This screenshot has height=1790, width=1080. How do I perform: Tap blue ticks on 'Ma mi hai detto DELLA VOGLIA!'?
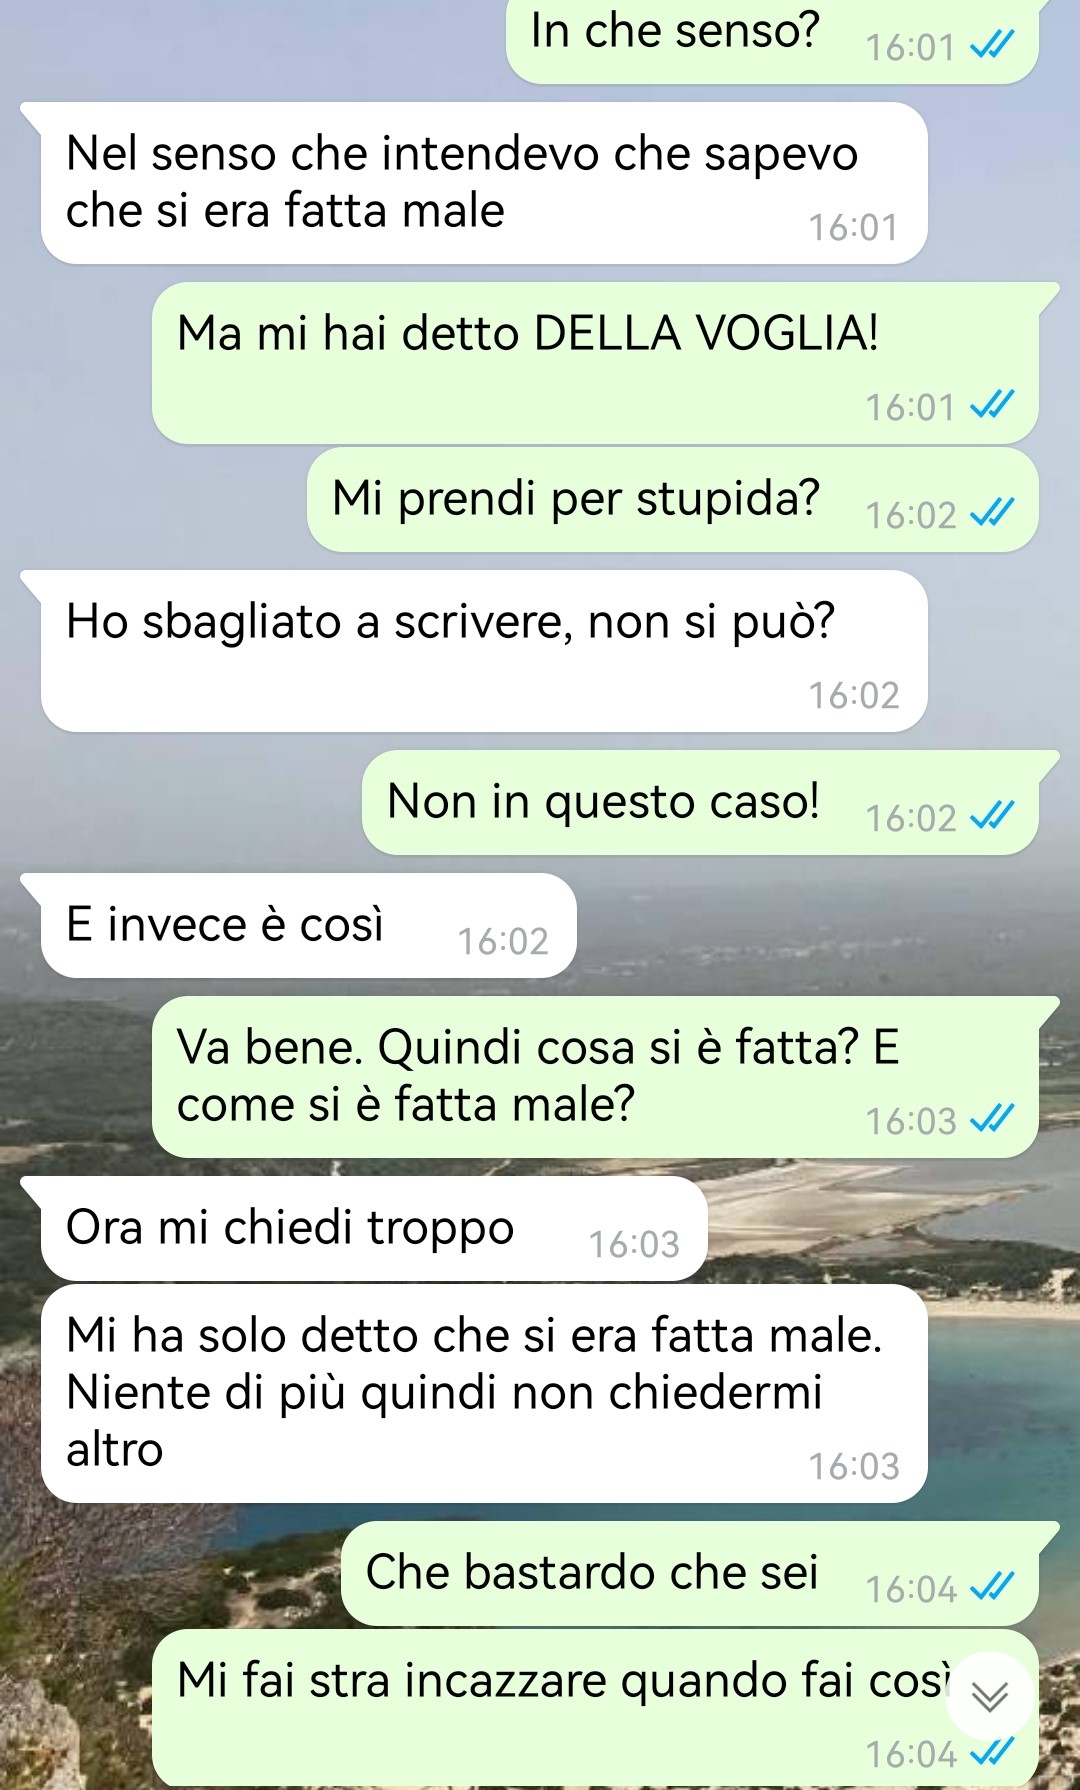click(x=992, y=405)
